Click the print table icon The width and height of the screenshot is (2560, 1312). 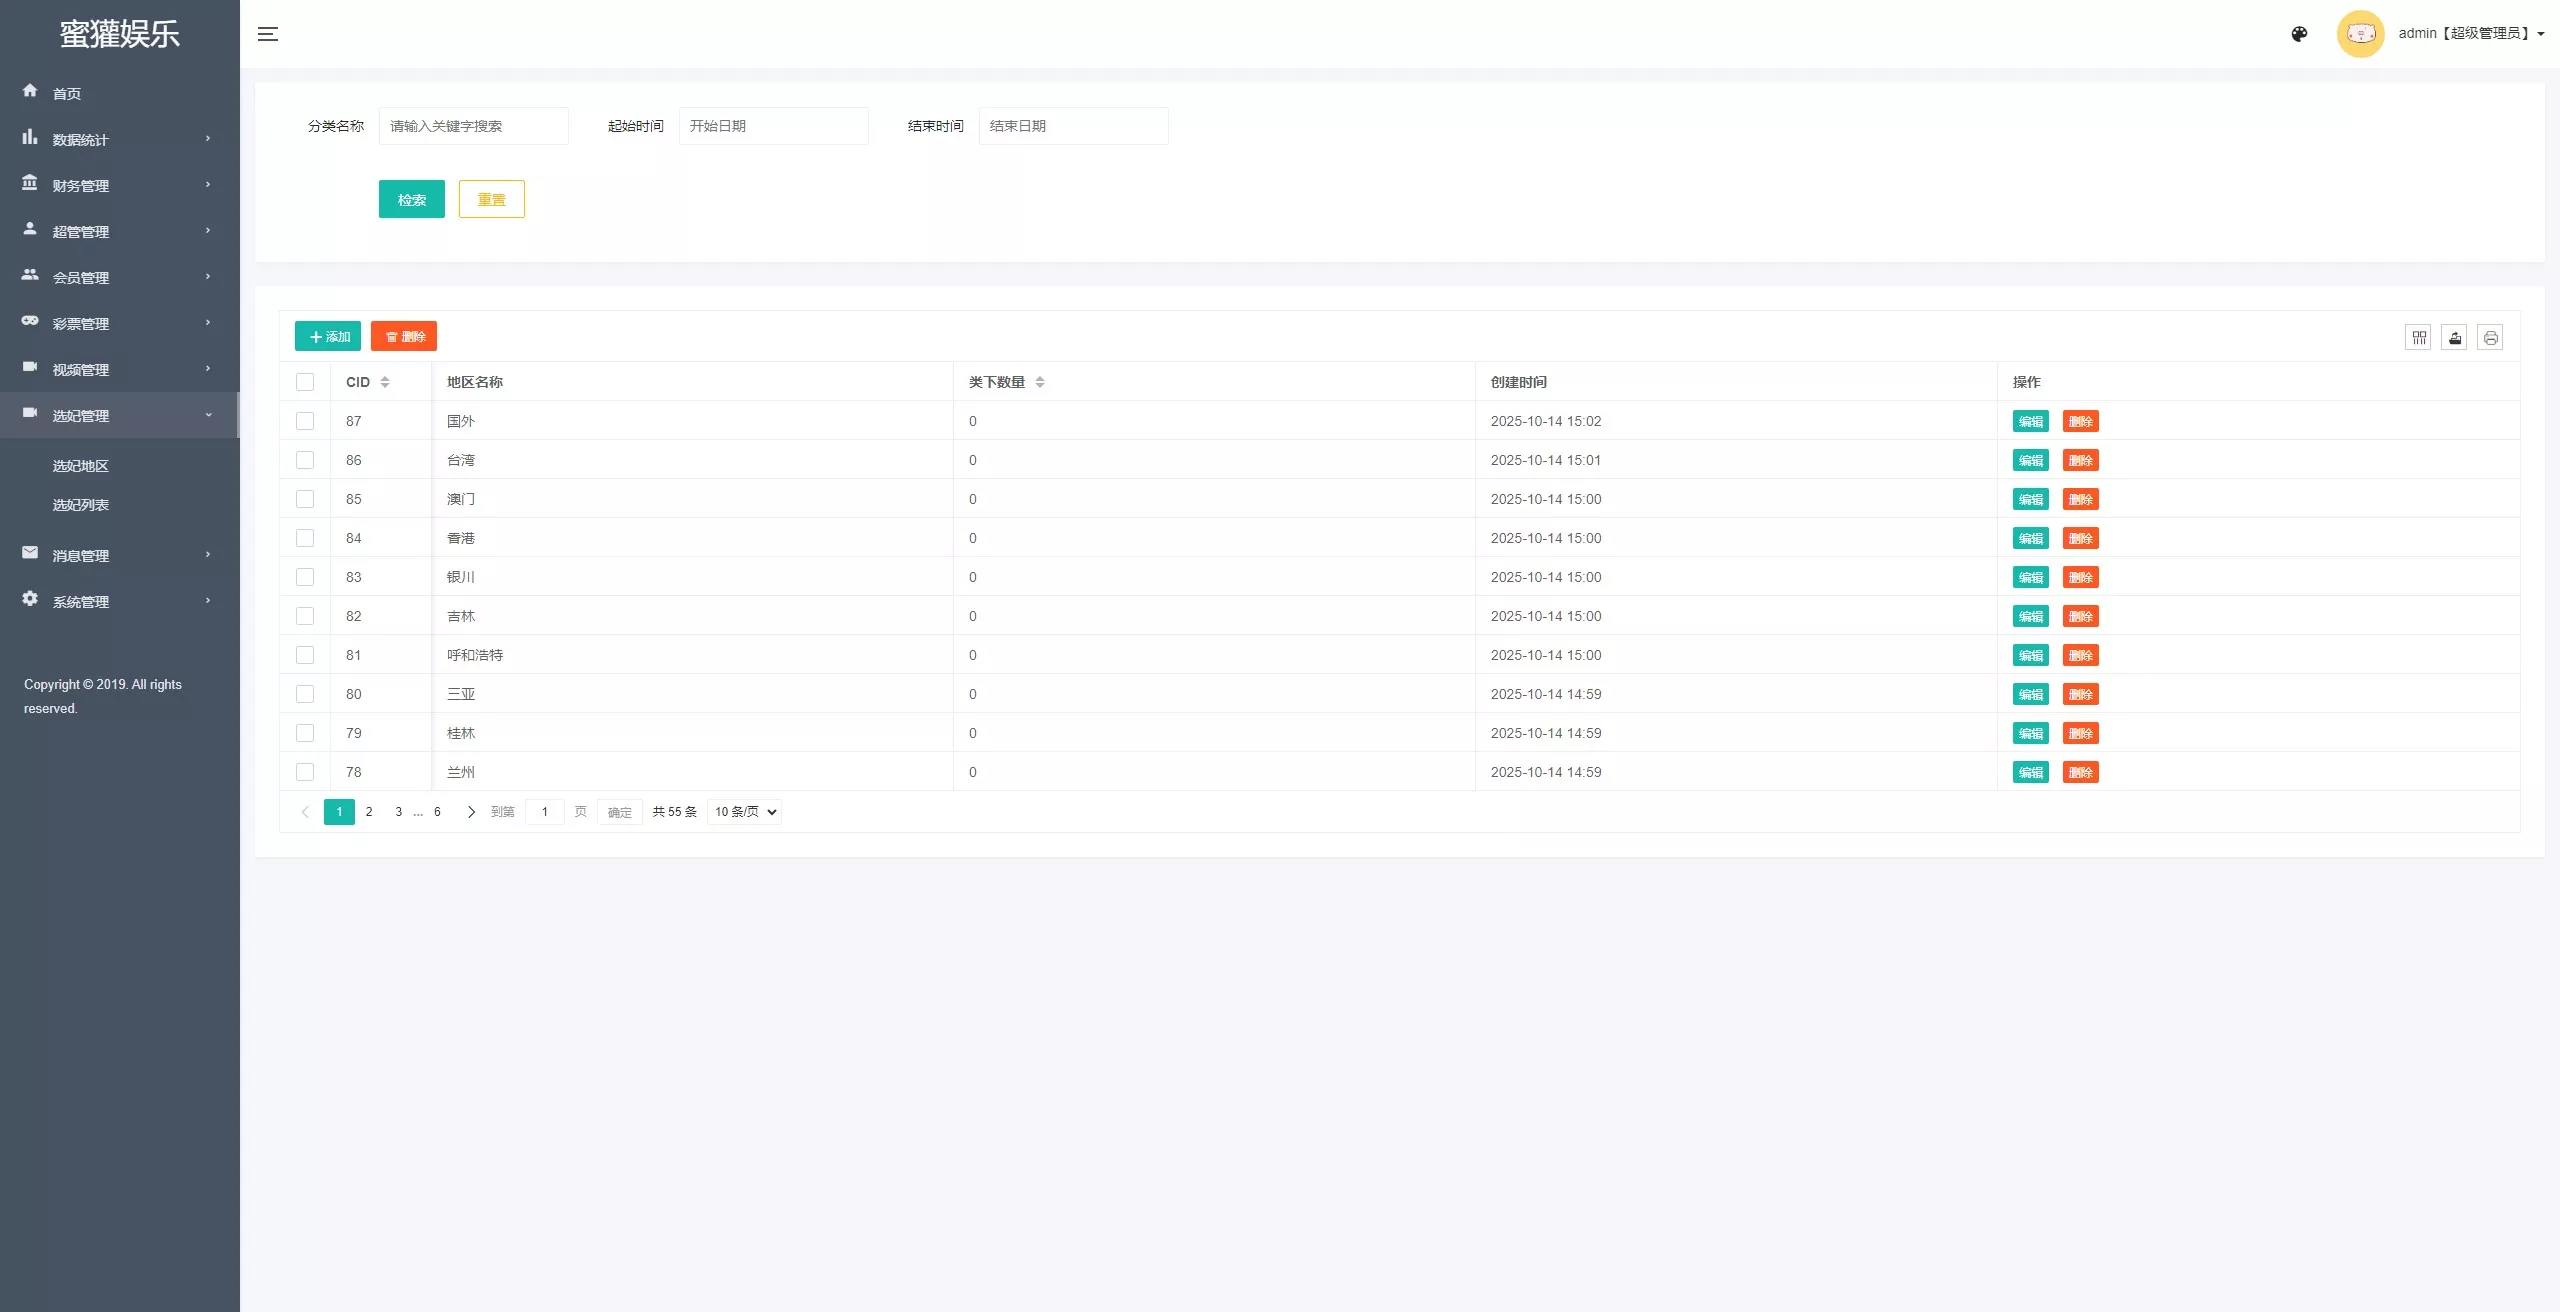click(2490, 338)
